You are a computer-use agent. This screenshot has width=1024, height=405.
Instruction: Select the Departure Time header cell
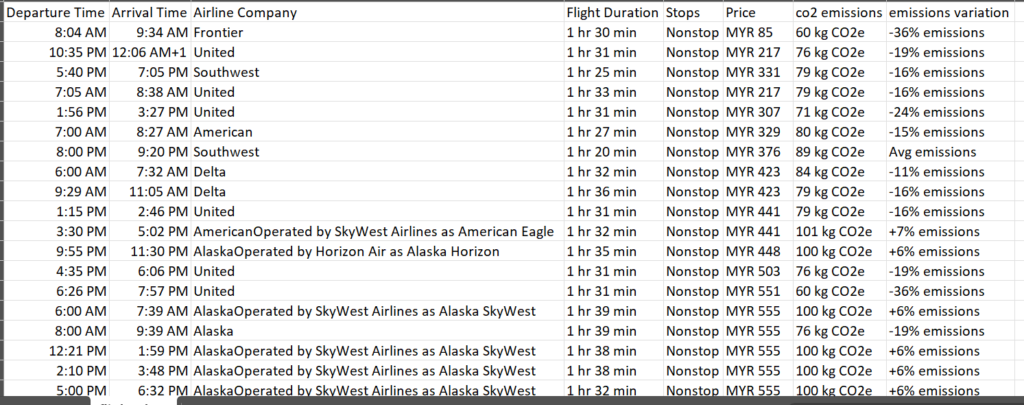pos(56,12)
